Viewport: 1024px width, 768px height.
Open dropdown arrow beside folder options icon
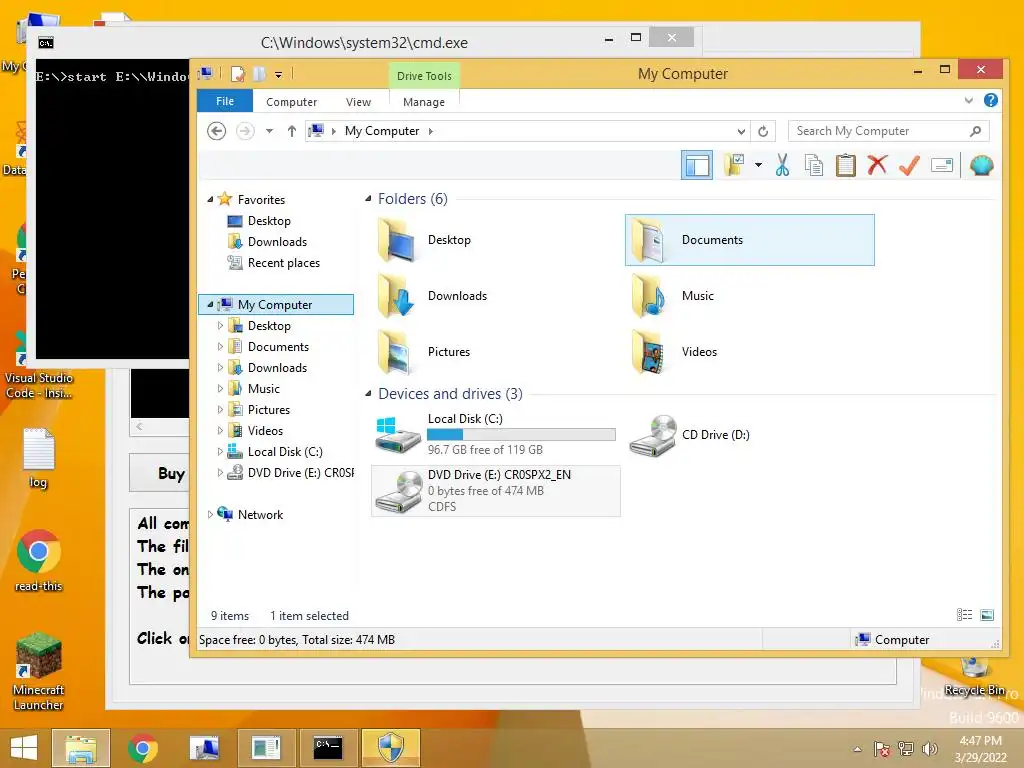[x=758, y=165]
